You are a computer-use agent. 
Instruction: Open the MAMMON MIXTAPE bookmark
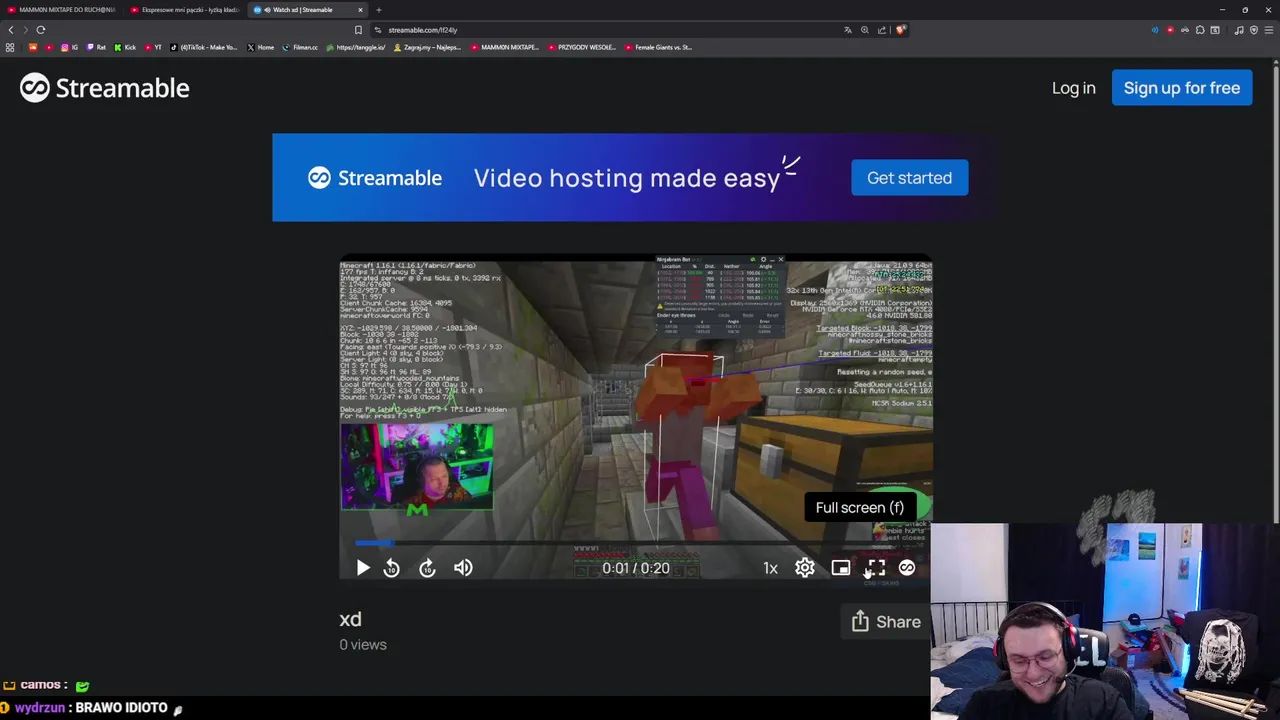[505, 47]
